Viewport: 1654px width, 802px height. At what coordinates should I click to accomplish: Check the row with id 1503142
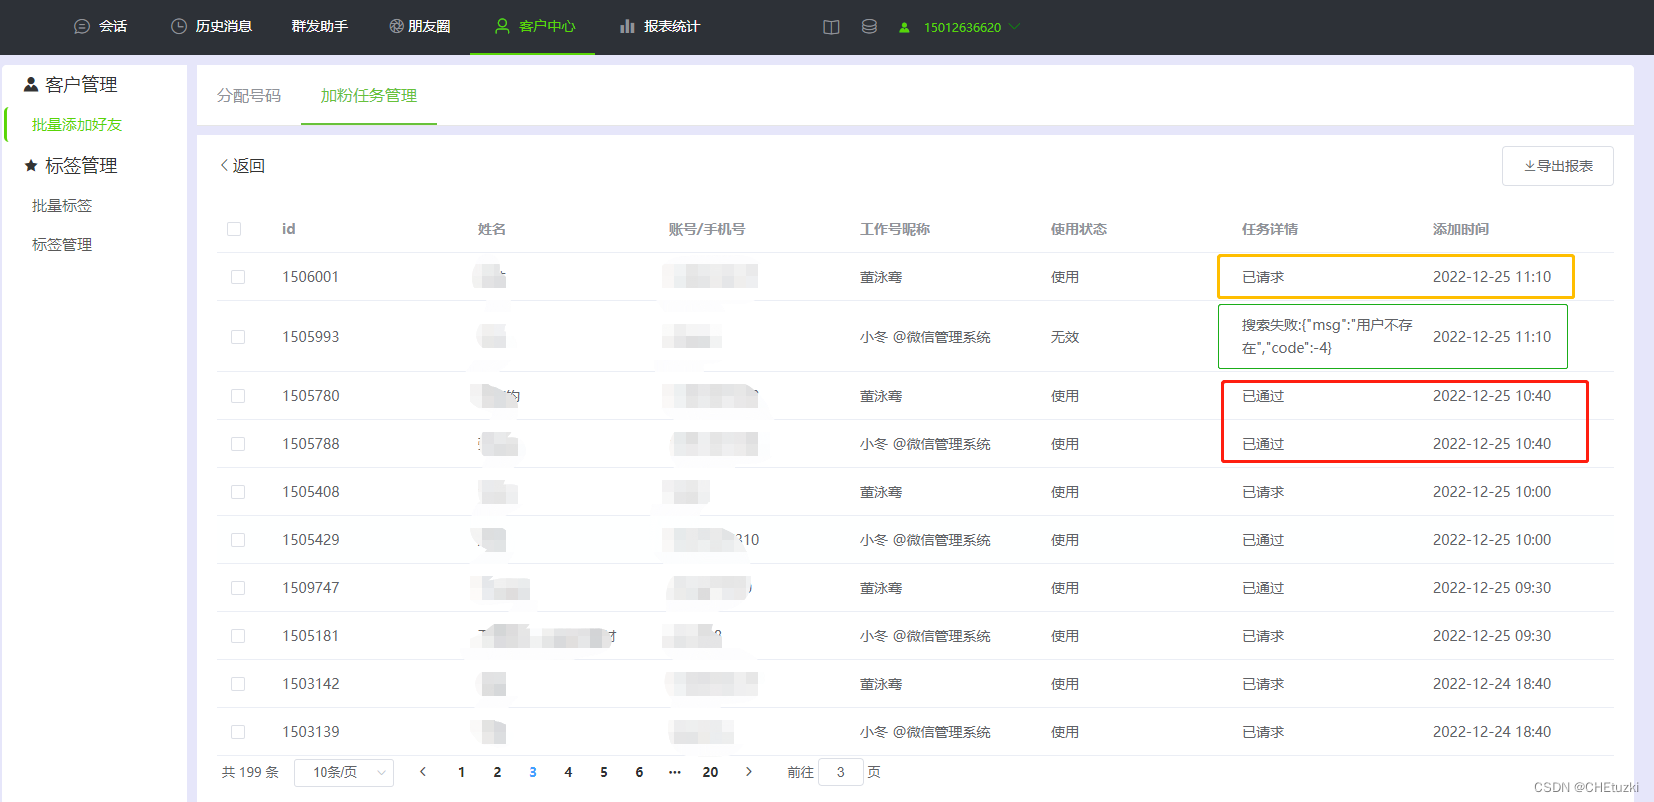238,684
